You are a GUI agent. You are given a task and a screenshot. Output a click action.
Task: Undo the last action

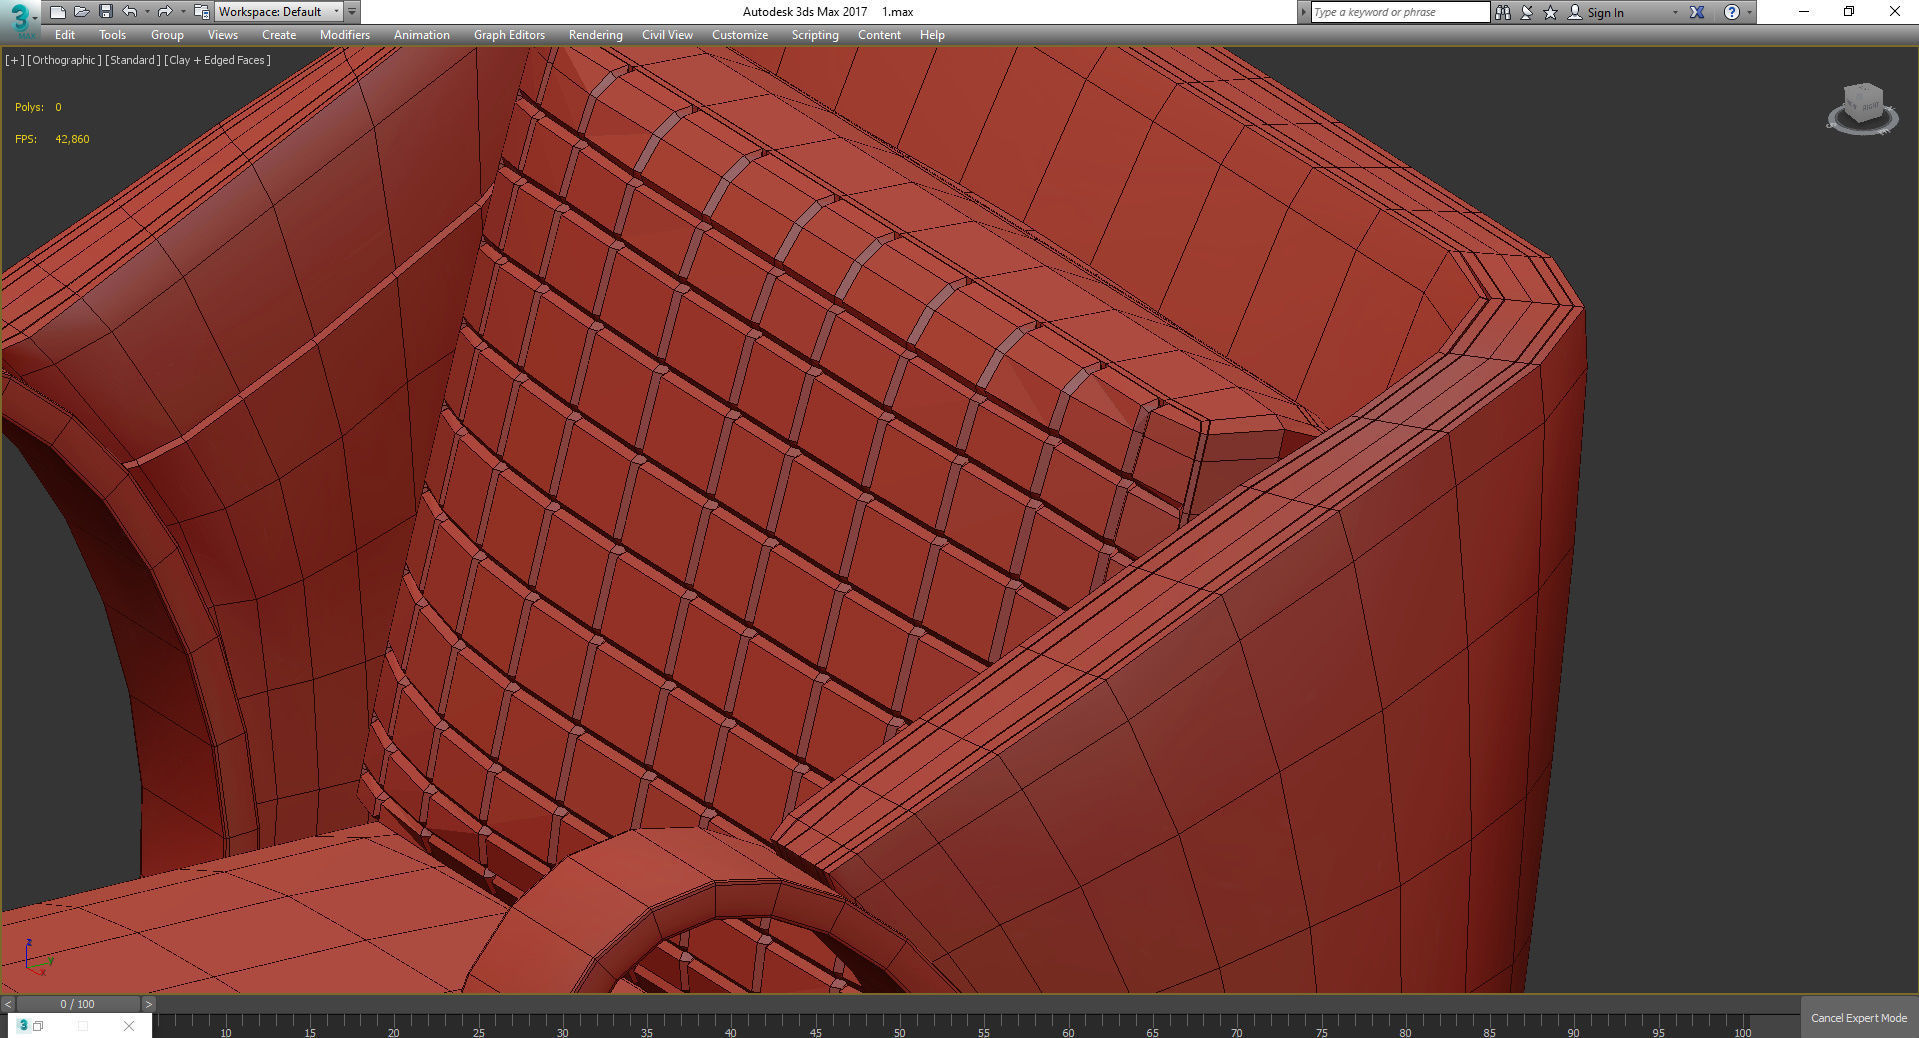pos(130,12)
